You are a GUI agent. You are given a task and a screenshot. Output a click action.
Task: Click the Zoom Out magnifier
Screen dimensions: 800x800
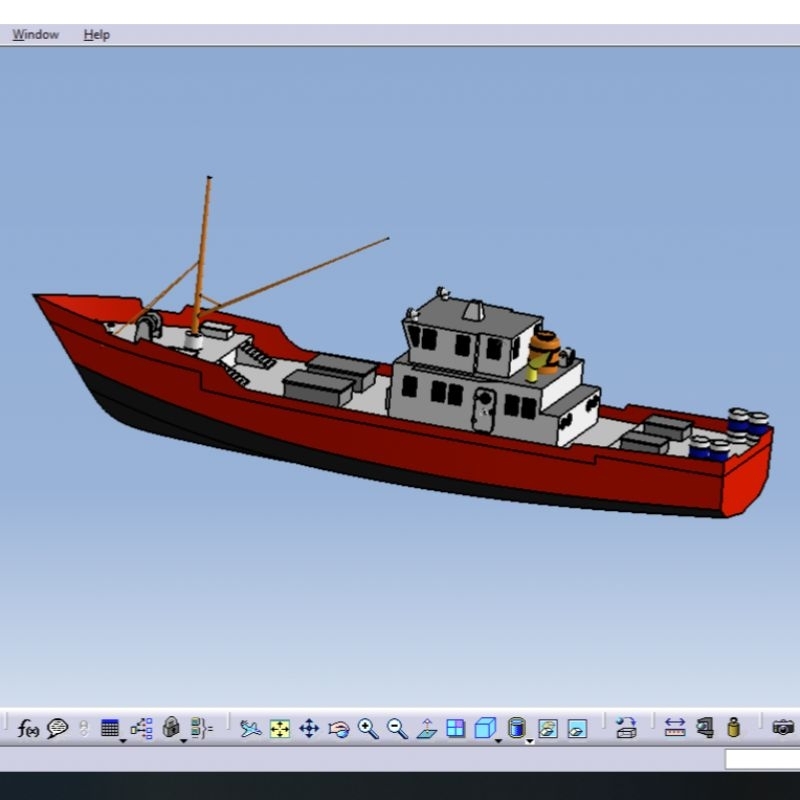click(397, 729)
